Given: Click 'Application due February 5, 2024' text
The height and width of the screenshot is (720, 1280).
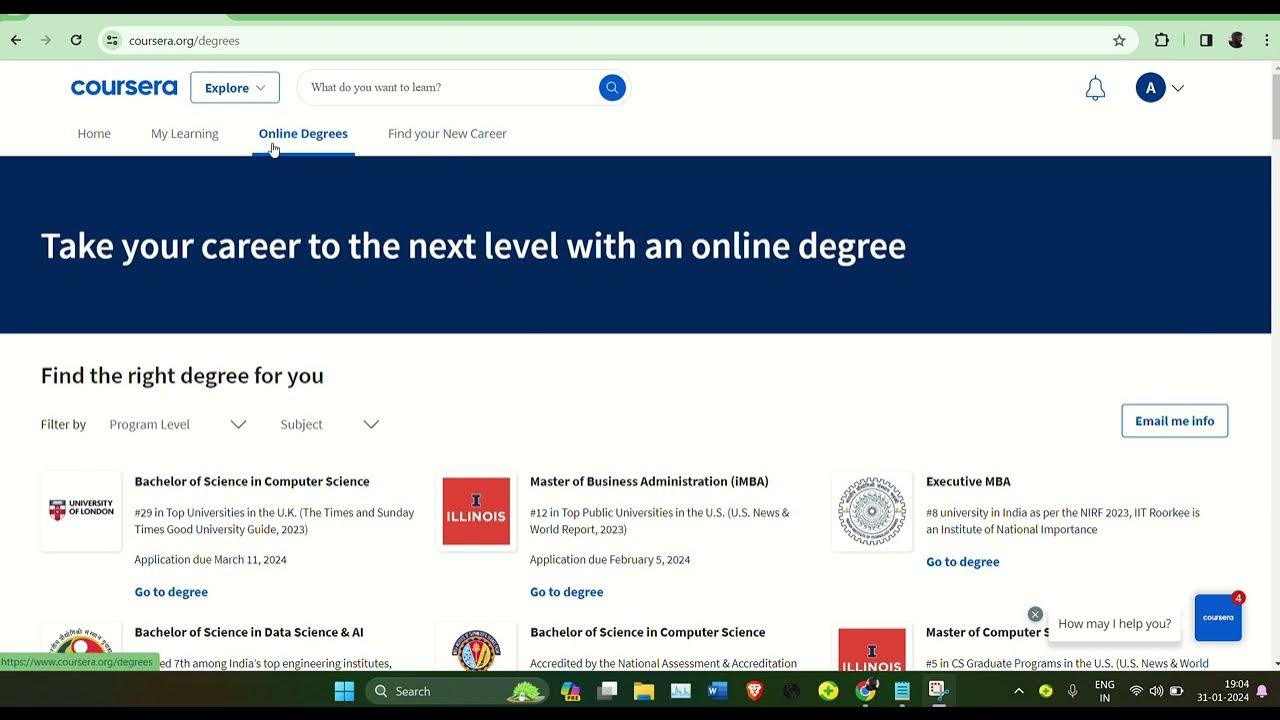Looking at the screenshot, I should [610, 560].
